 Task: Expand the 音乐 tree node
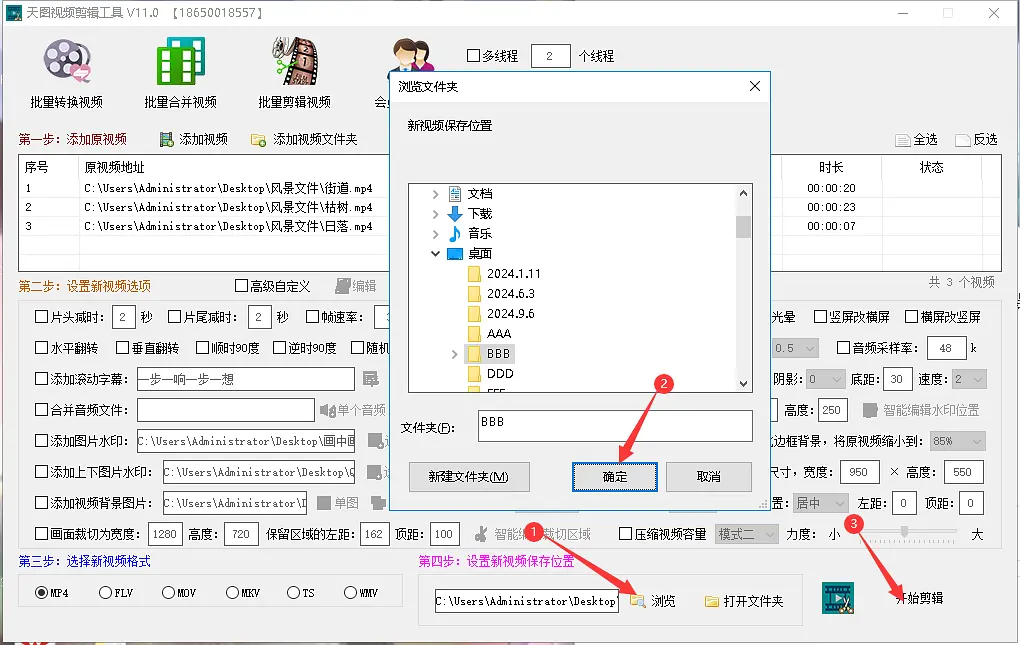(x=435, y=234)
